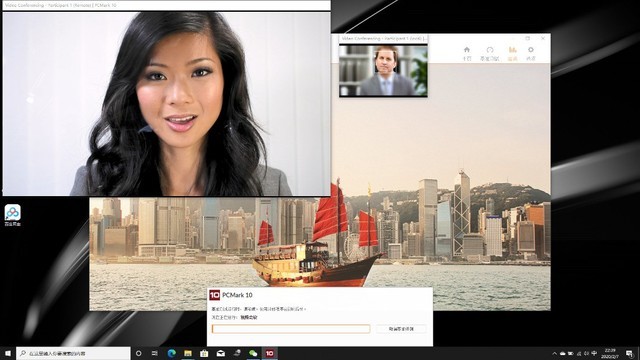Open the Home tab in PCMark 10
This screenshot has height=360, width=640.
pos(467,53)
